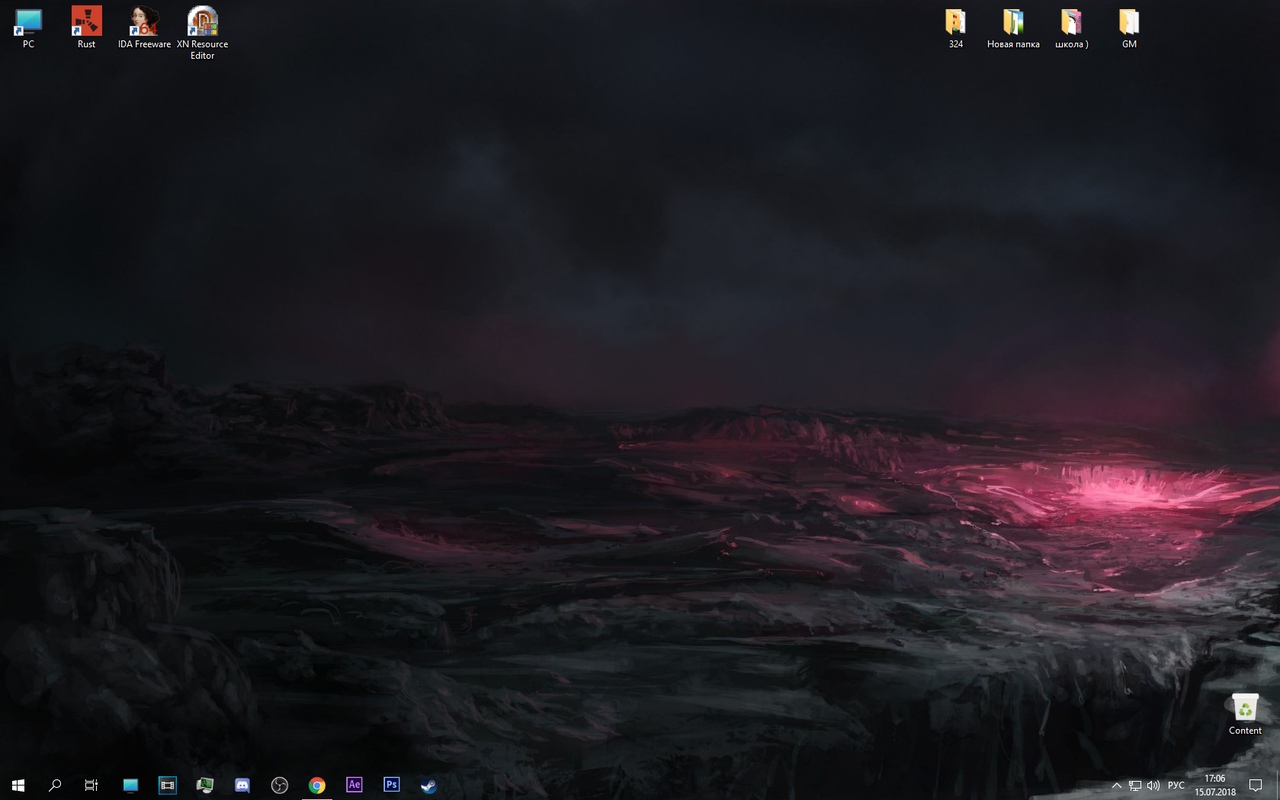1280x800 pixels.
Task: Open the Action Center notifications icon
Action: 1256,785
